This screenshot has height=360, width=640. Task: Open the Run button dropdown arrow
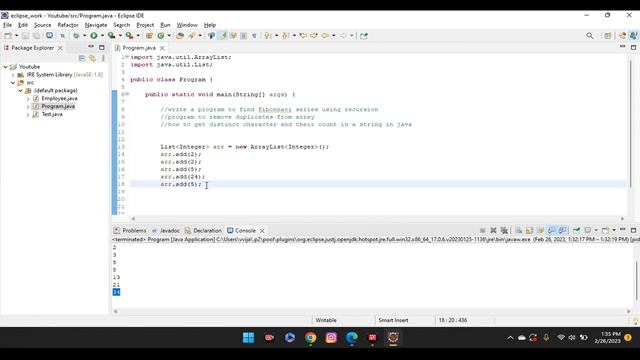coord(102,36)
